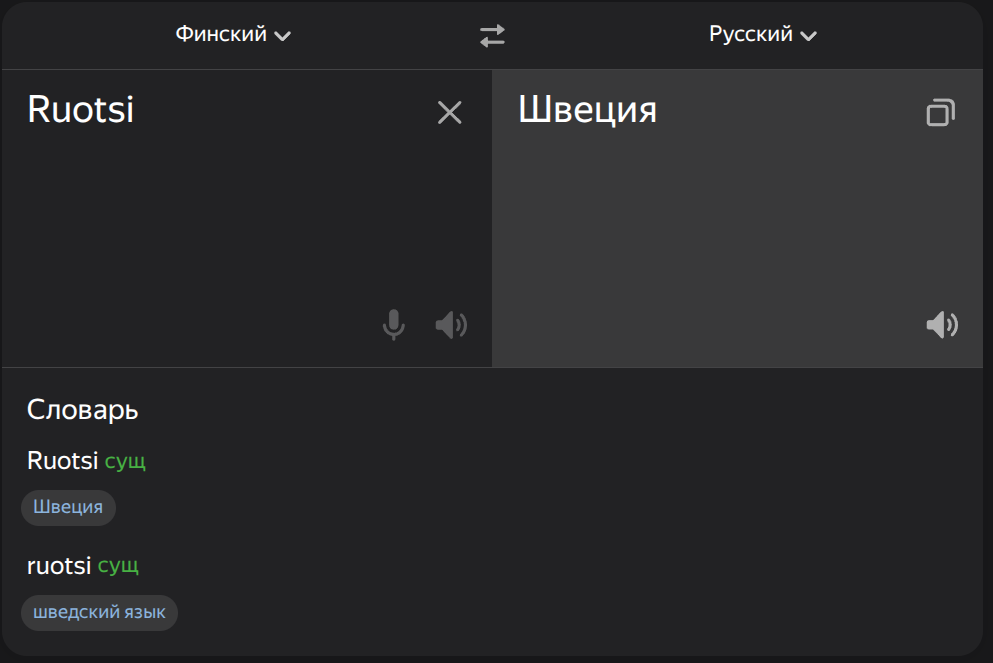Image resolution: width=993 pixels, height=663 pixels.
Task: Click the large translated text Швеция
Action: point(587,110)
